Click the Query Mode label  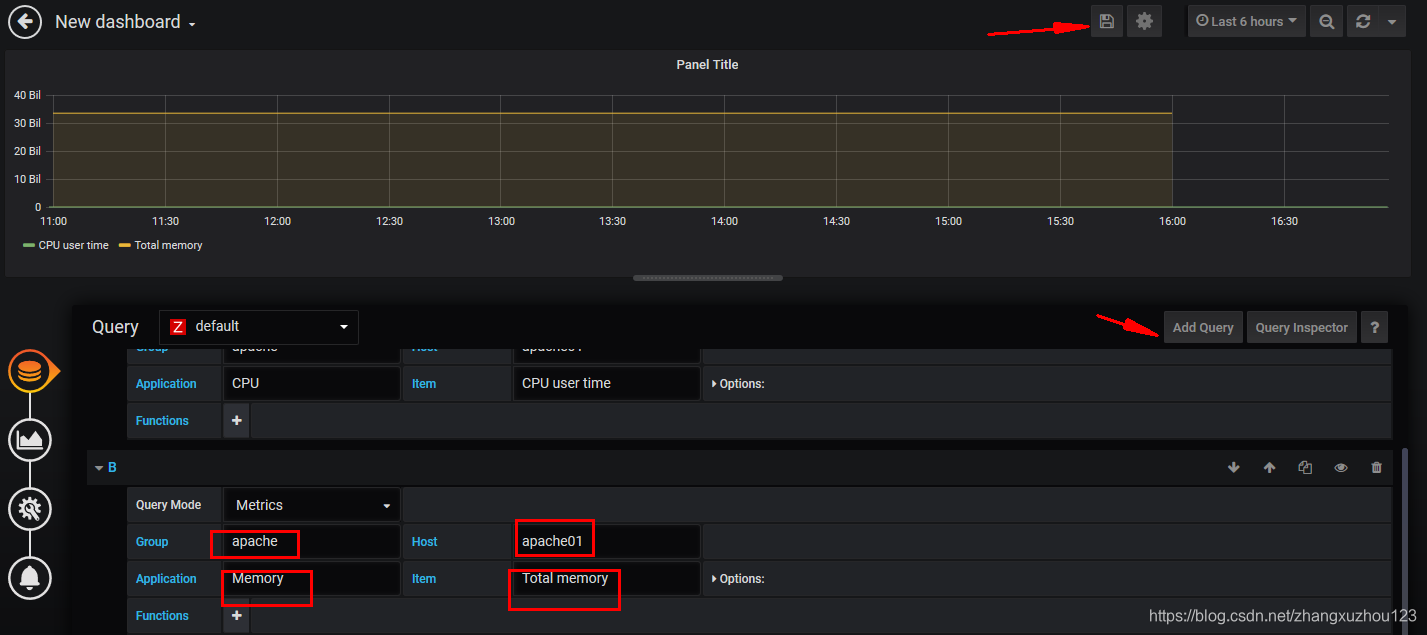(x=168, y=505)
